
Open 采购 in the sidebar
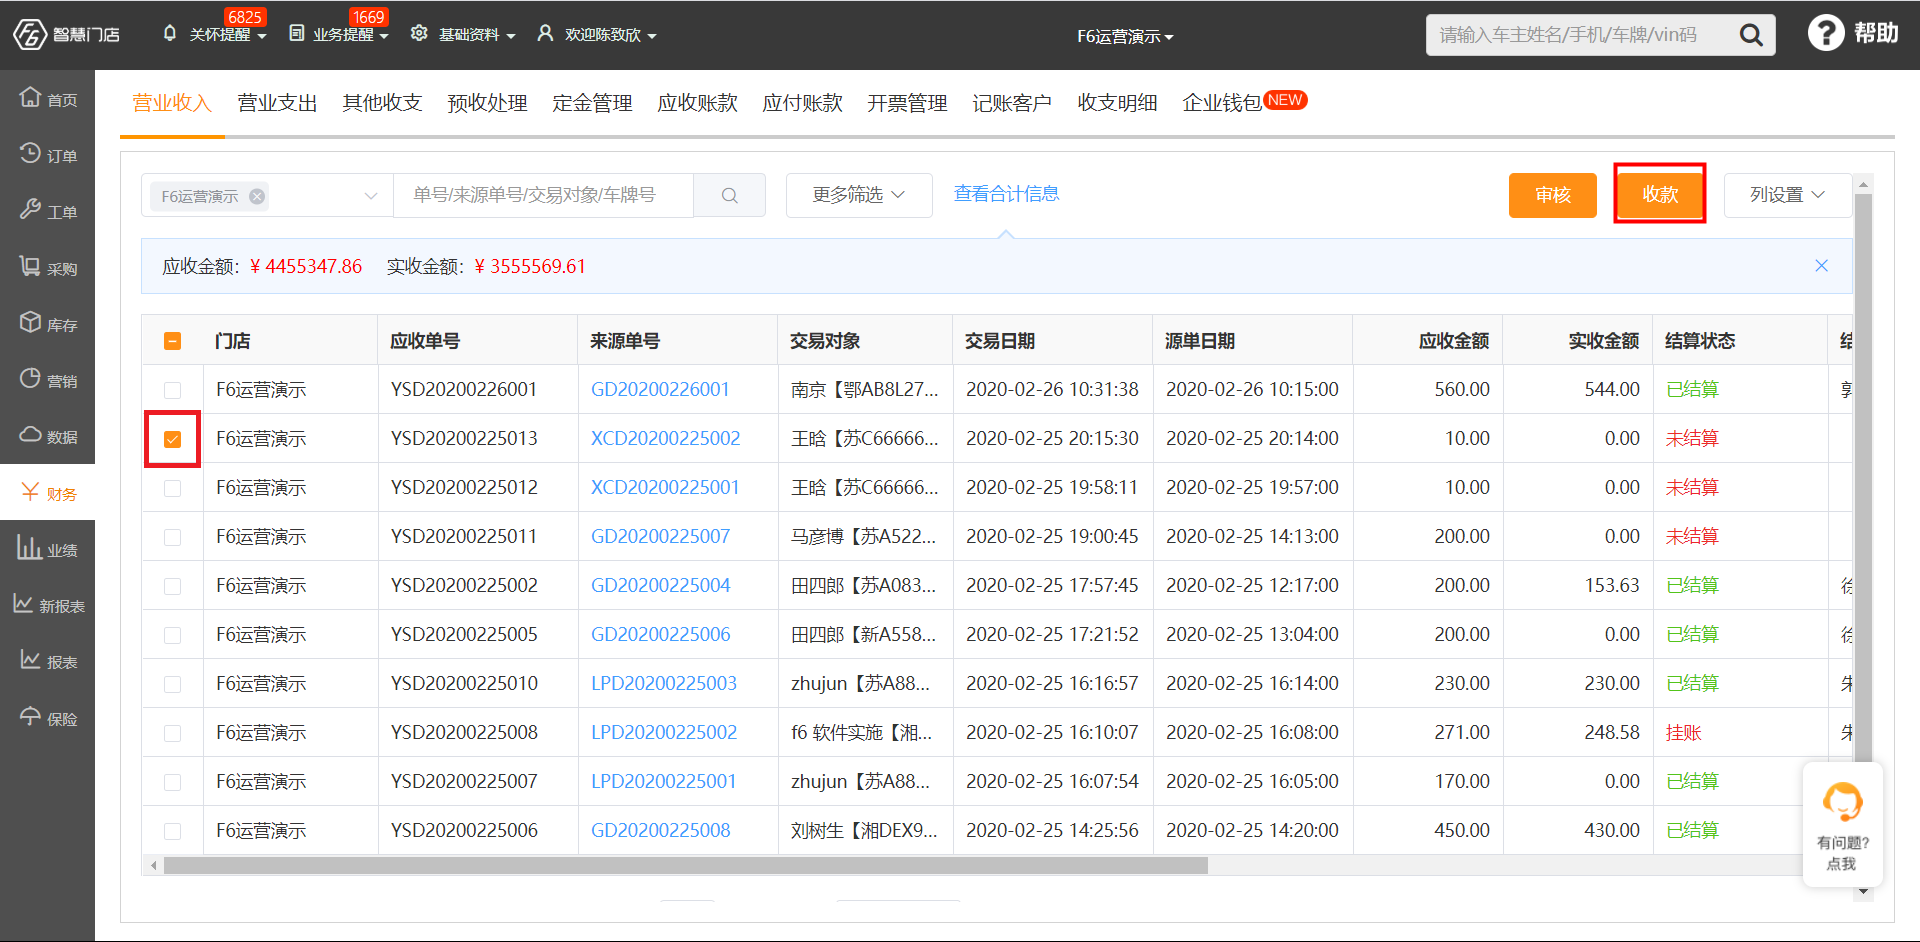[48, 267]
